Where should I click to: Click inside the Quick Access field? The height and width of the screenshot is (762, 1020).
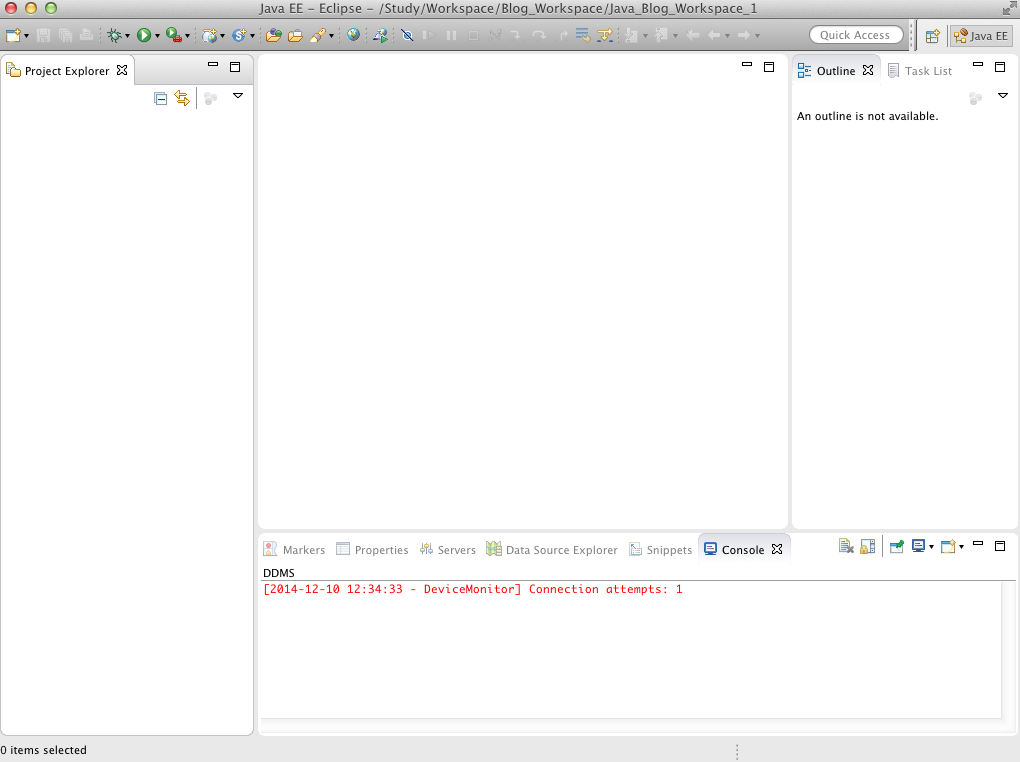click(x=856, y=35)
